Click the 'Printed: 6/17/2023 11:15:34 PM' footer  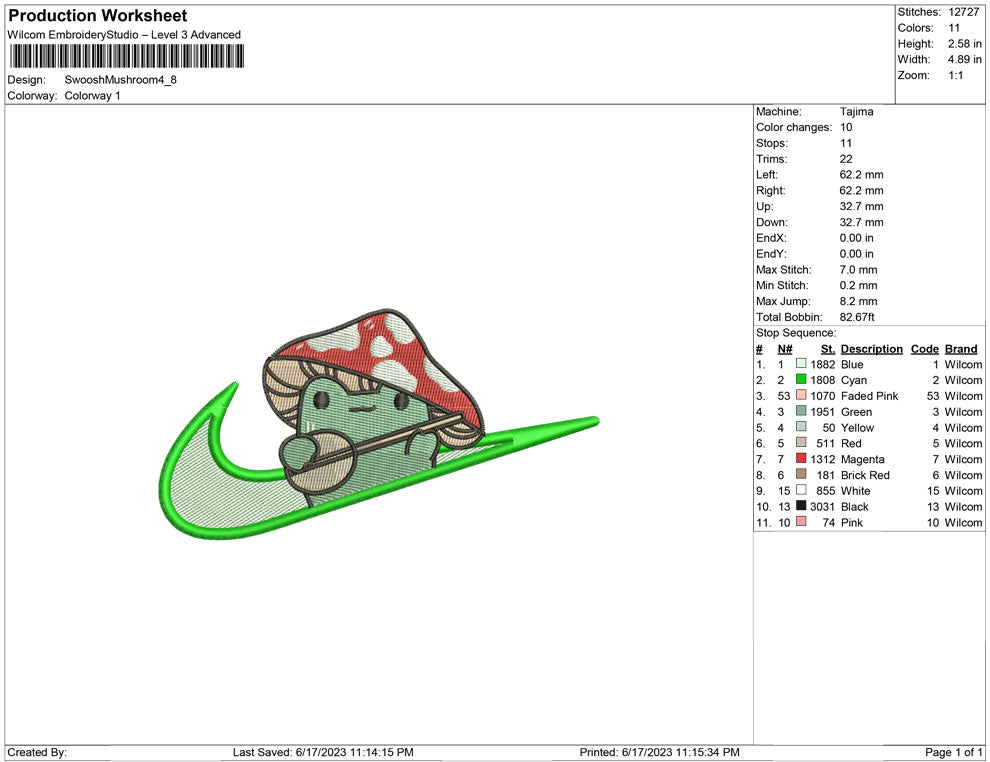pos(660,752)
